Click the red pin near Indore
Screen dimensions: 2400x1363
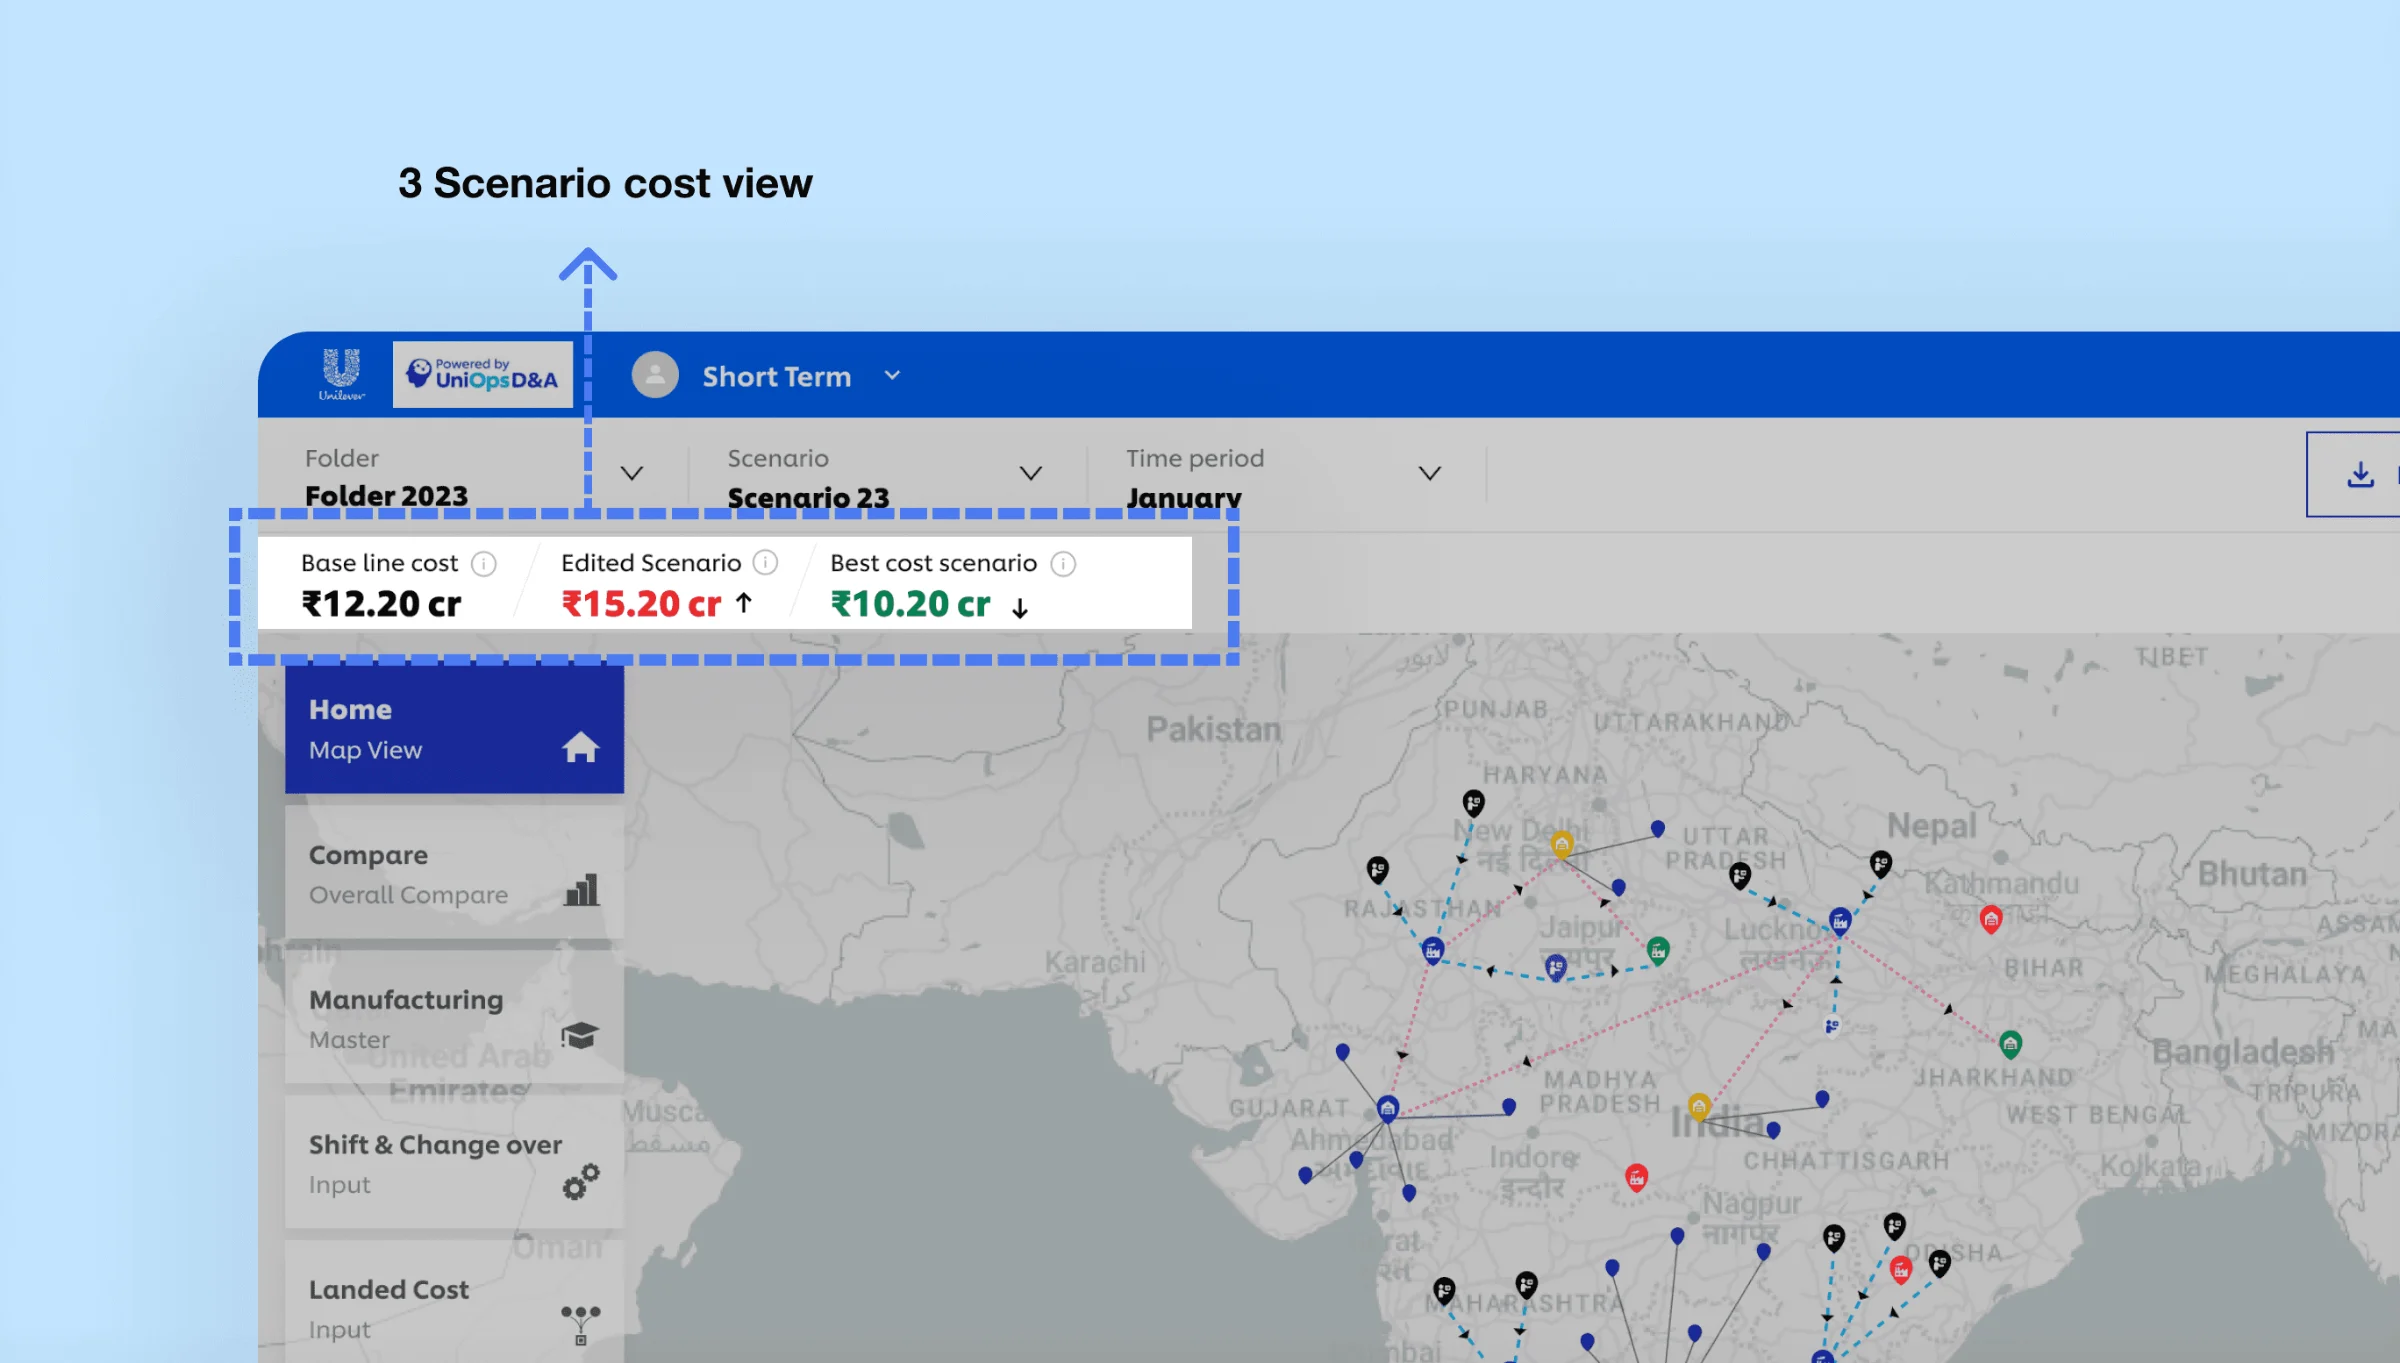tap(1636, 1178)
